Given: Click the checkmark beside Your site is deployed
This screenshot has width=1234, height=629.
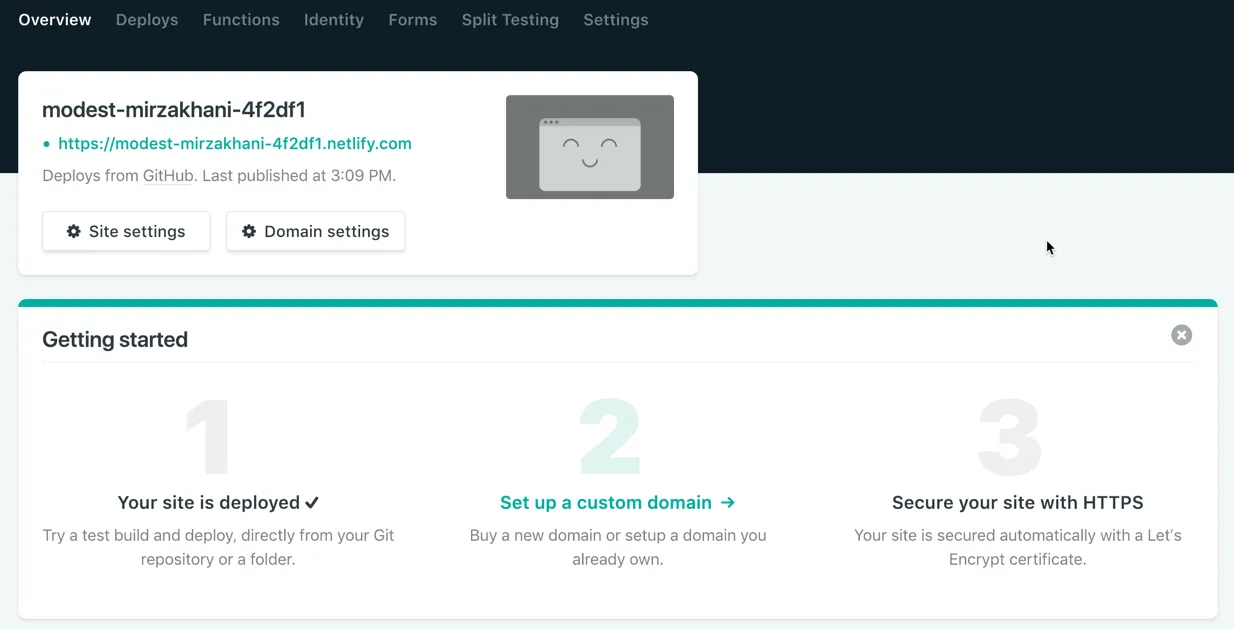Looking at the screenshot, I should pos(312,502).
